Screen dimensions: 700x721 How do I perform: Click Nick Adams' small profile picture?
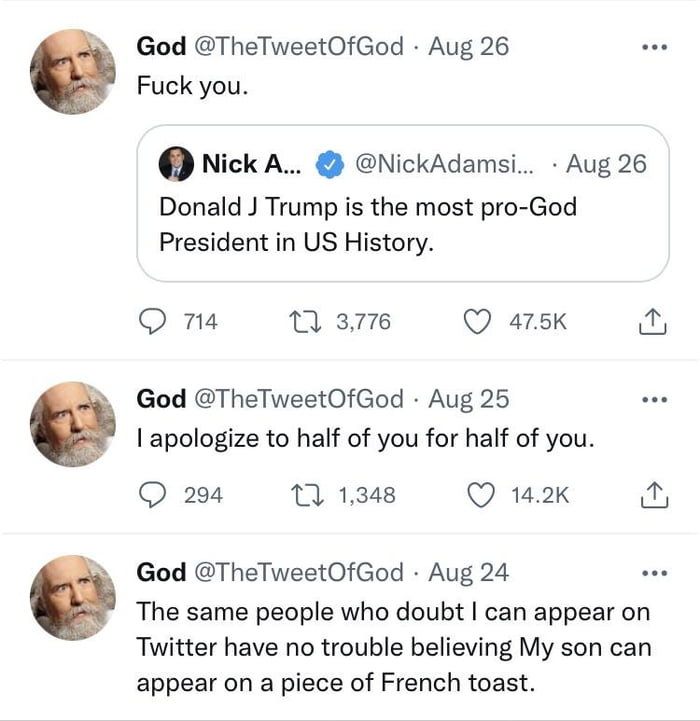tap(176, 164)
